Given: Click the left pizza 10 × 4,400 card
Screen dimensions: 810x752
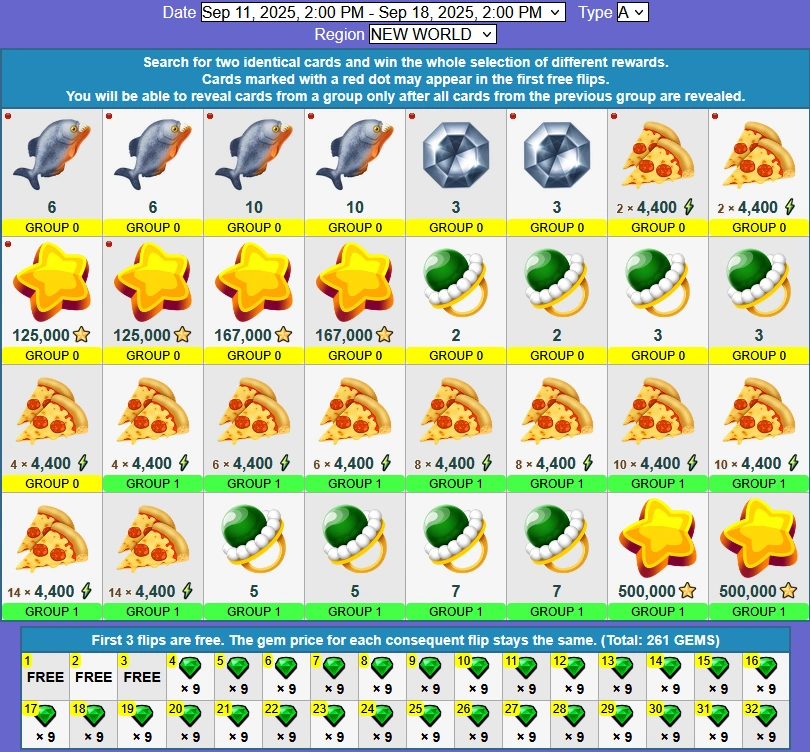Looking at the screenshot, I should (658, 429).
